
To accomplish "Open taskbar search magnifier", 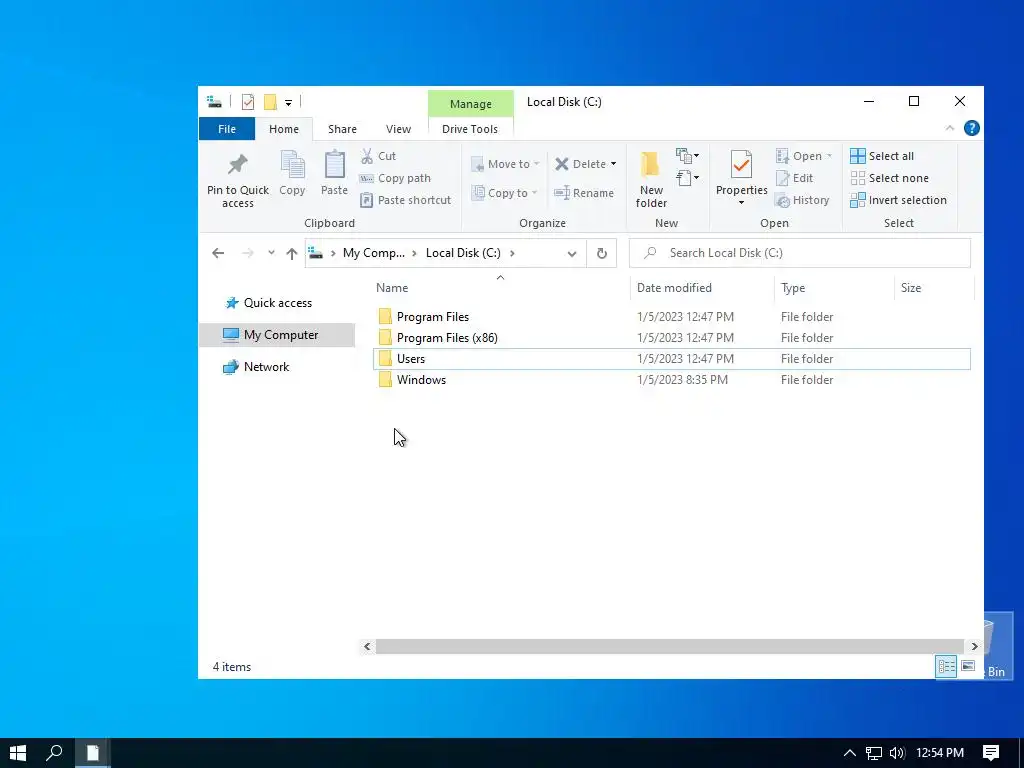I will point(54,753).
